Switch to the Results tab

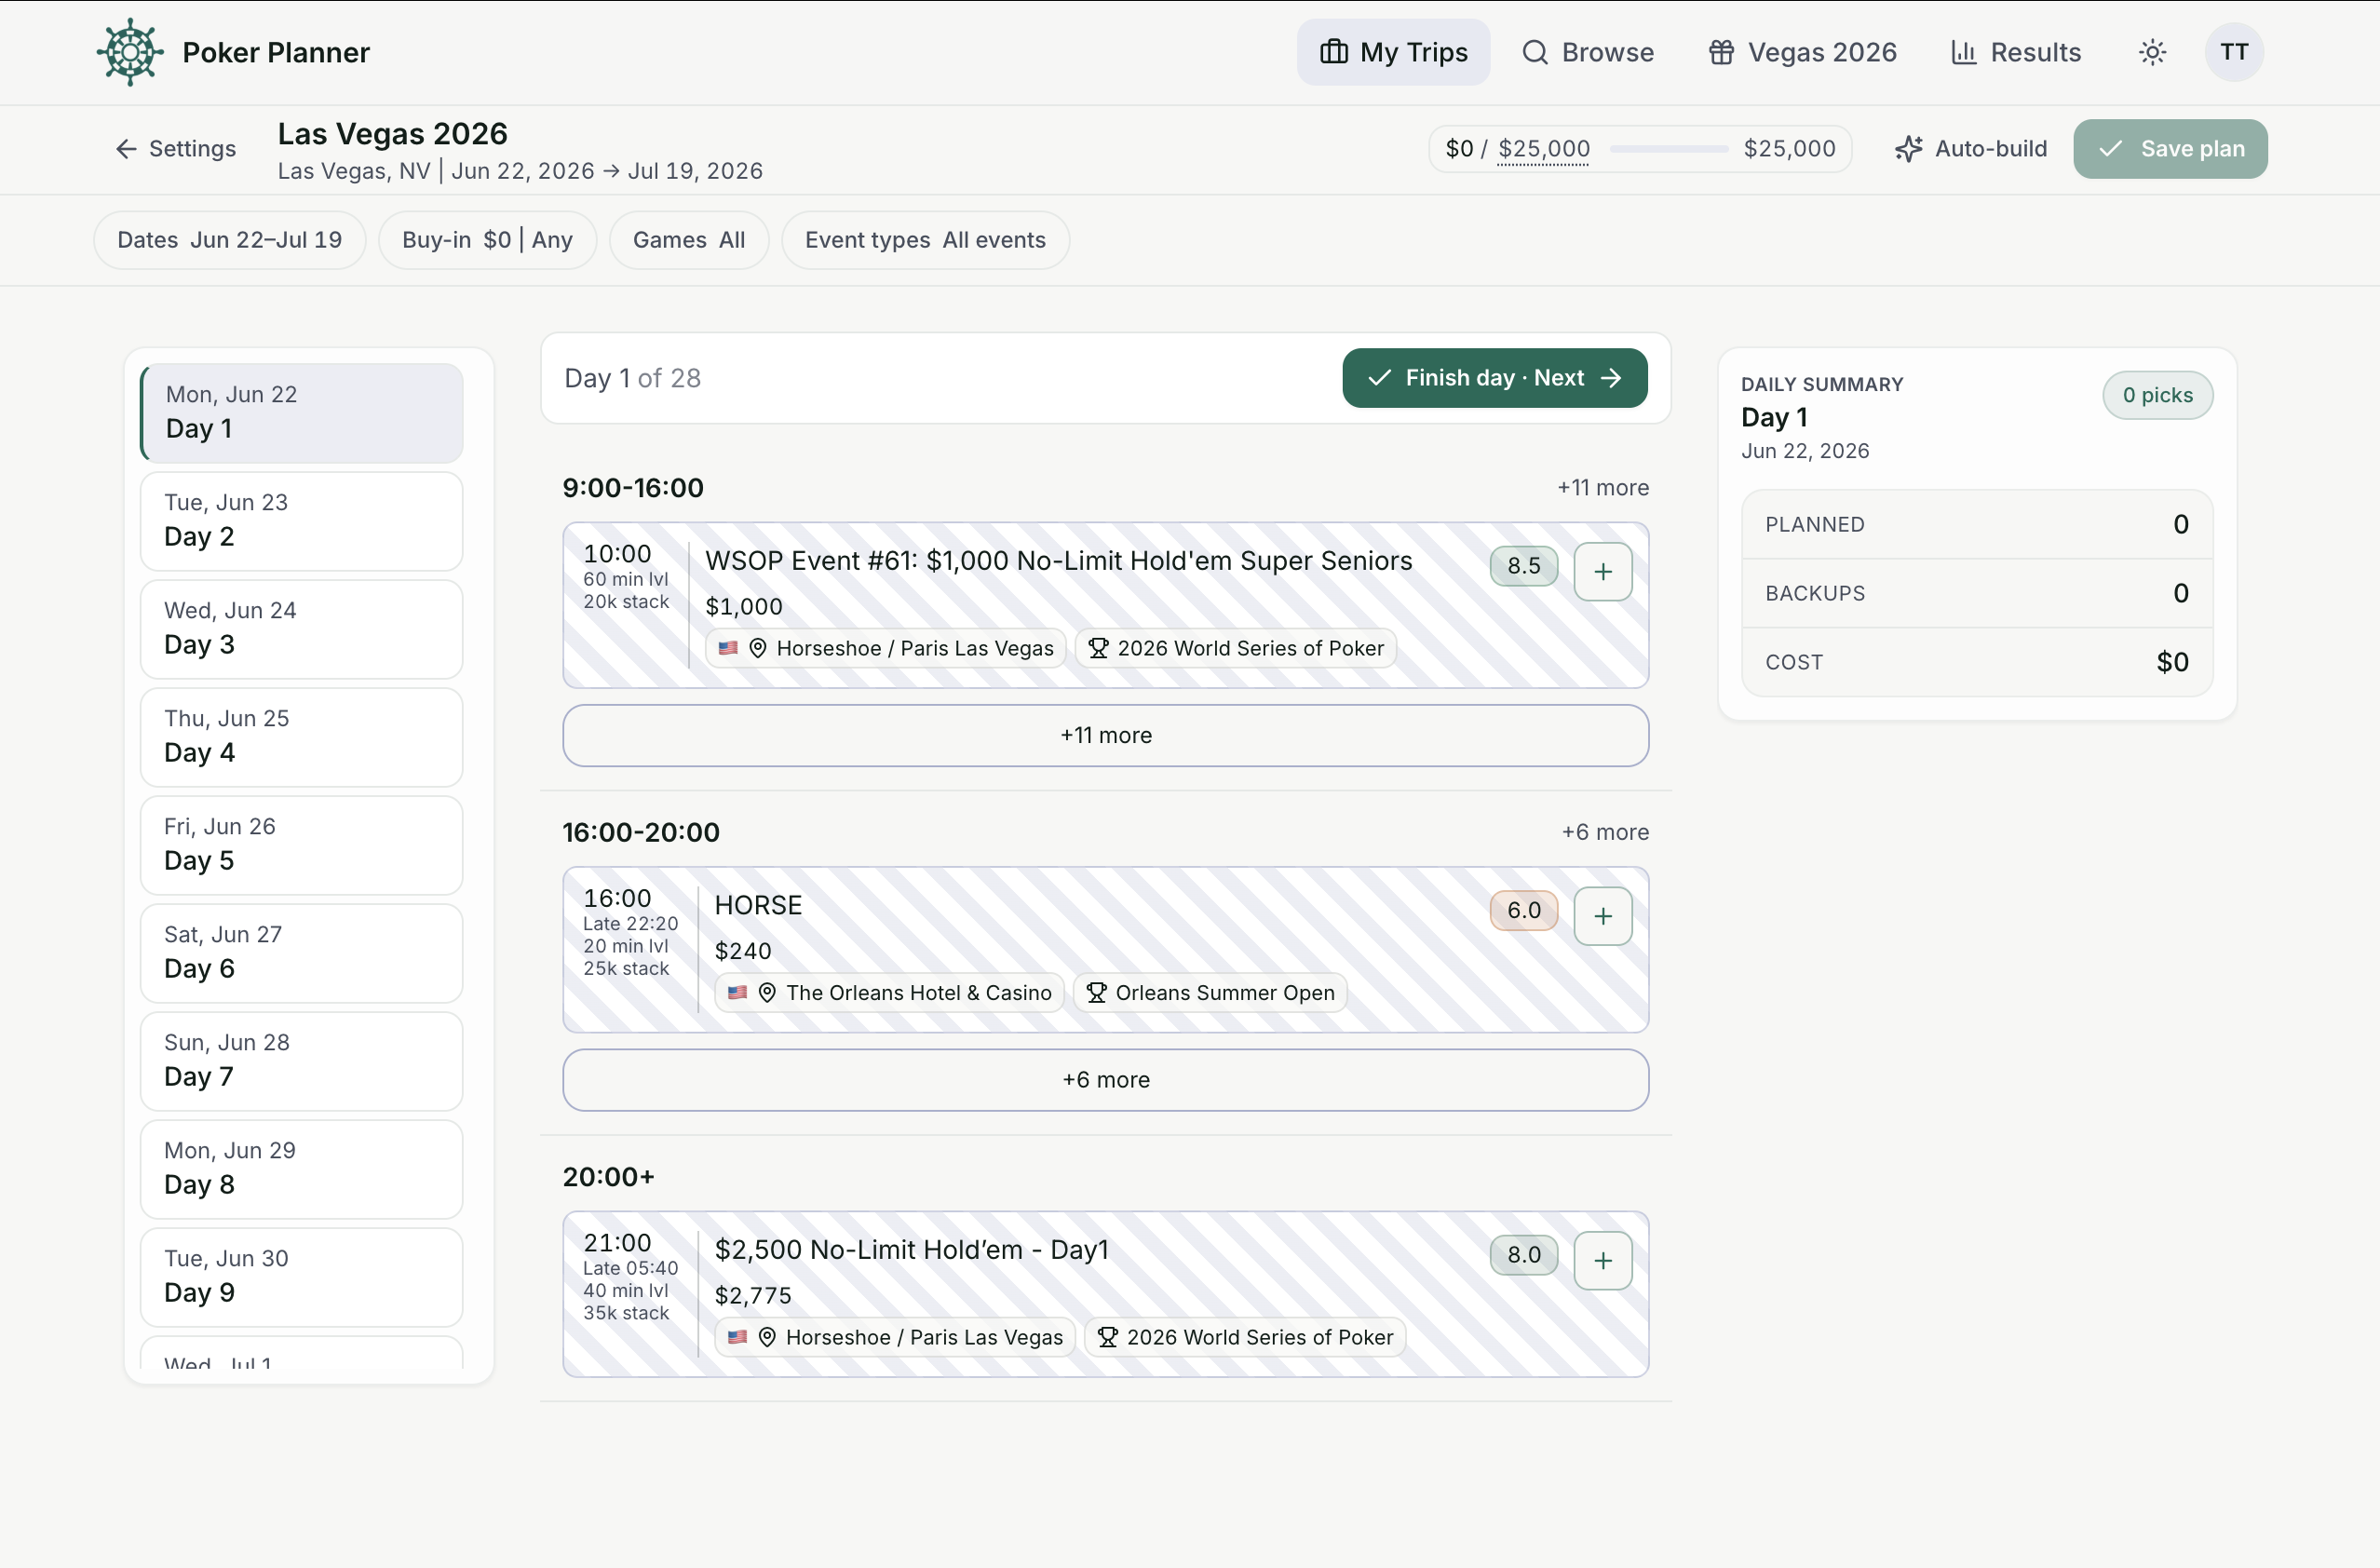pyautogui.click(x=2015, y=52)
